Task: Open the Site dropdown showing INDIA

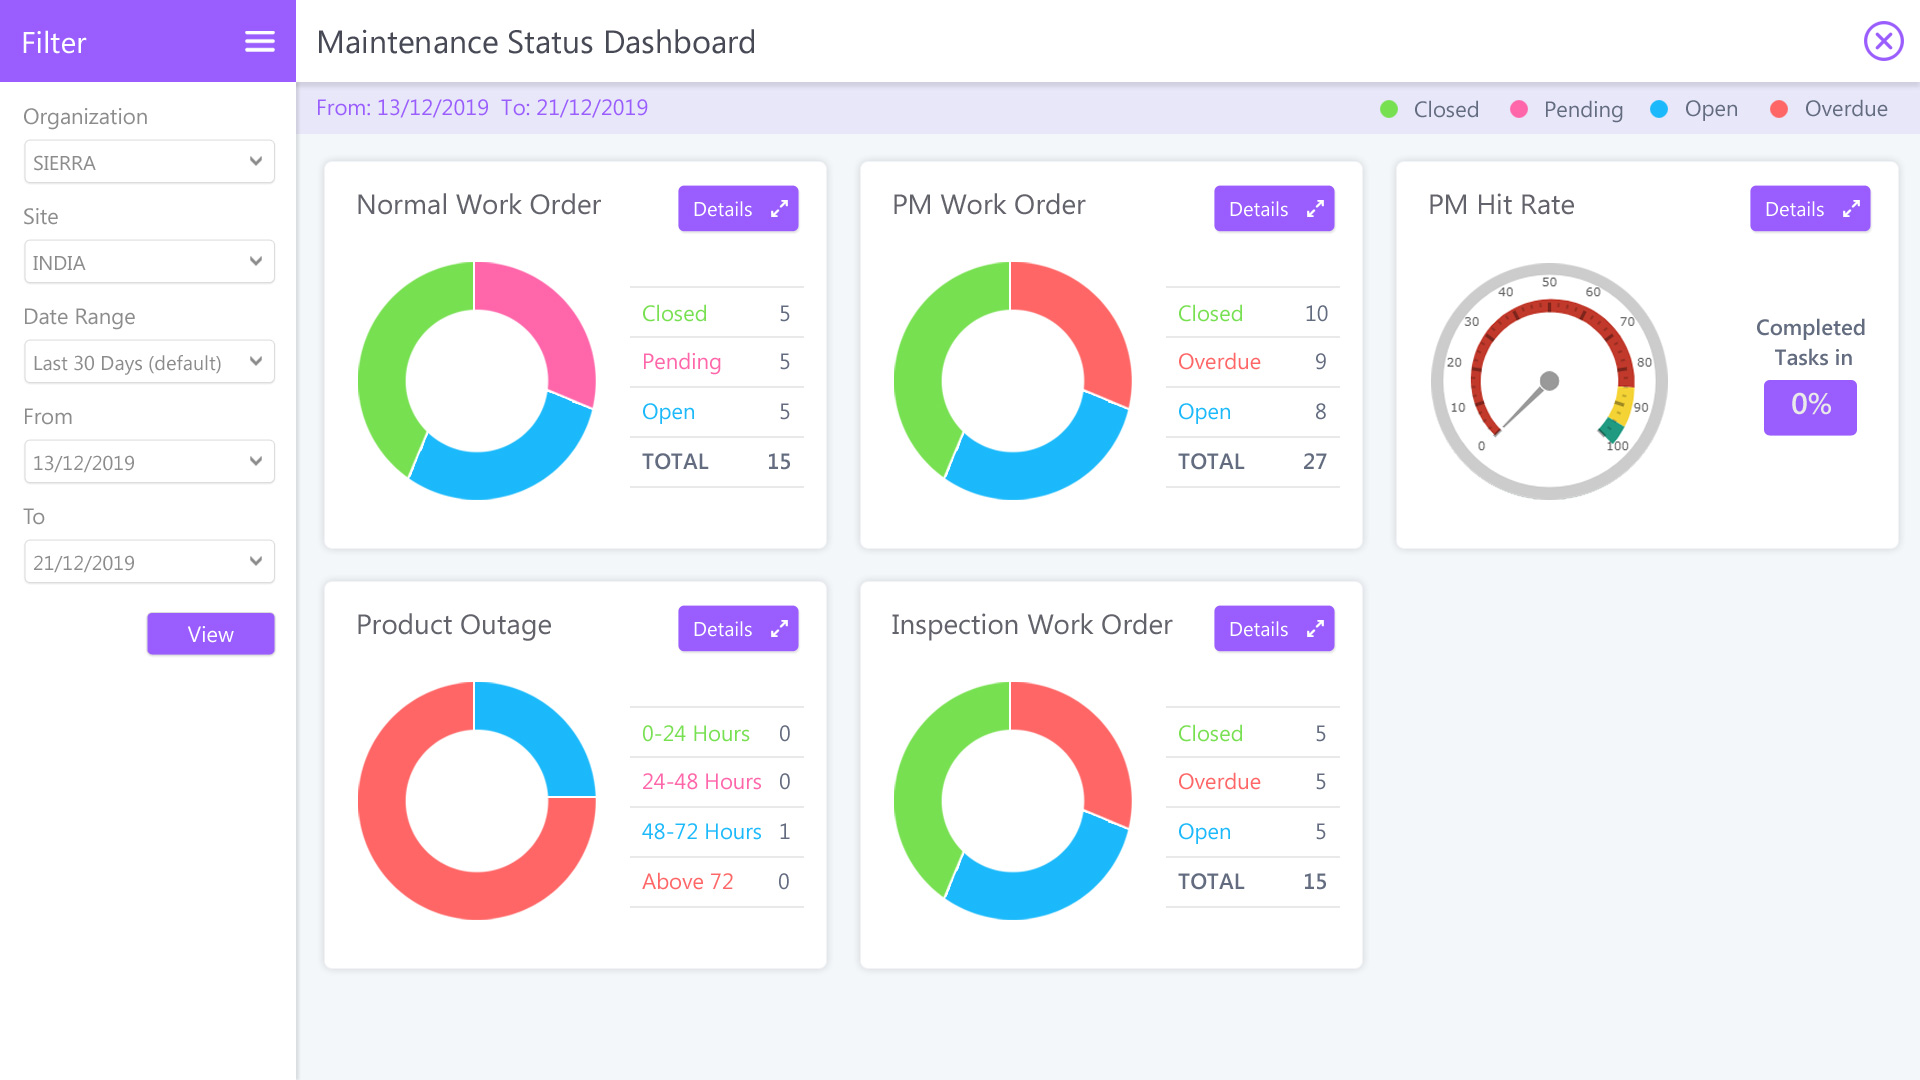Action: 149,262
